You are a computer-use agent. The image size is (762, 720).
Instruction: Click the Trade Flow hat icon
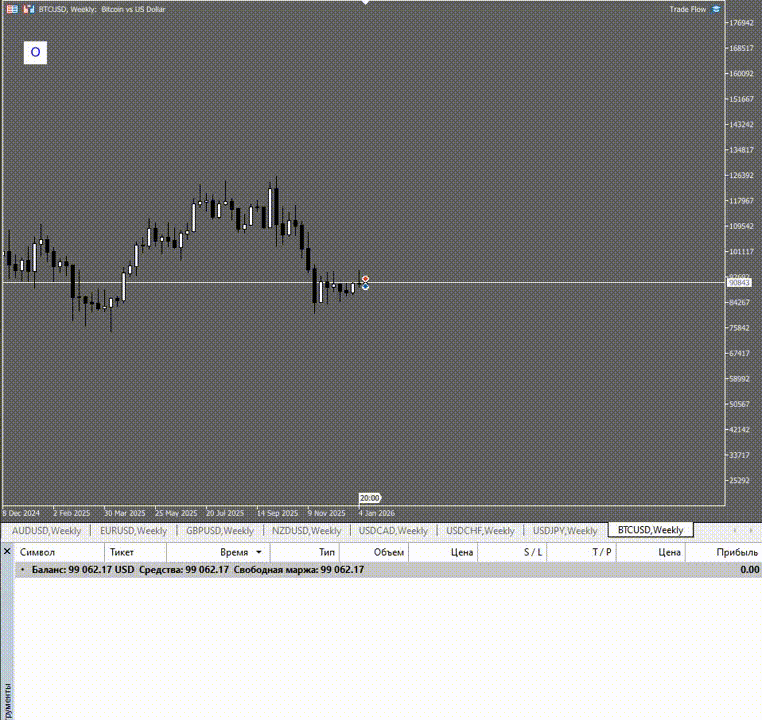(x=716, y=9)
